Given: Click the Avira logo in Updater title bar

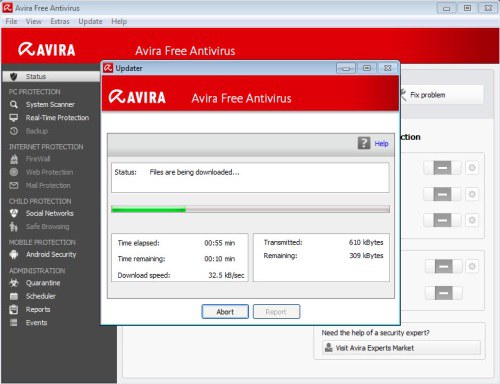Looking at the screenshot, I should (108, 68).
